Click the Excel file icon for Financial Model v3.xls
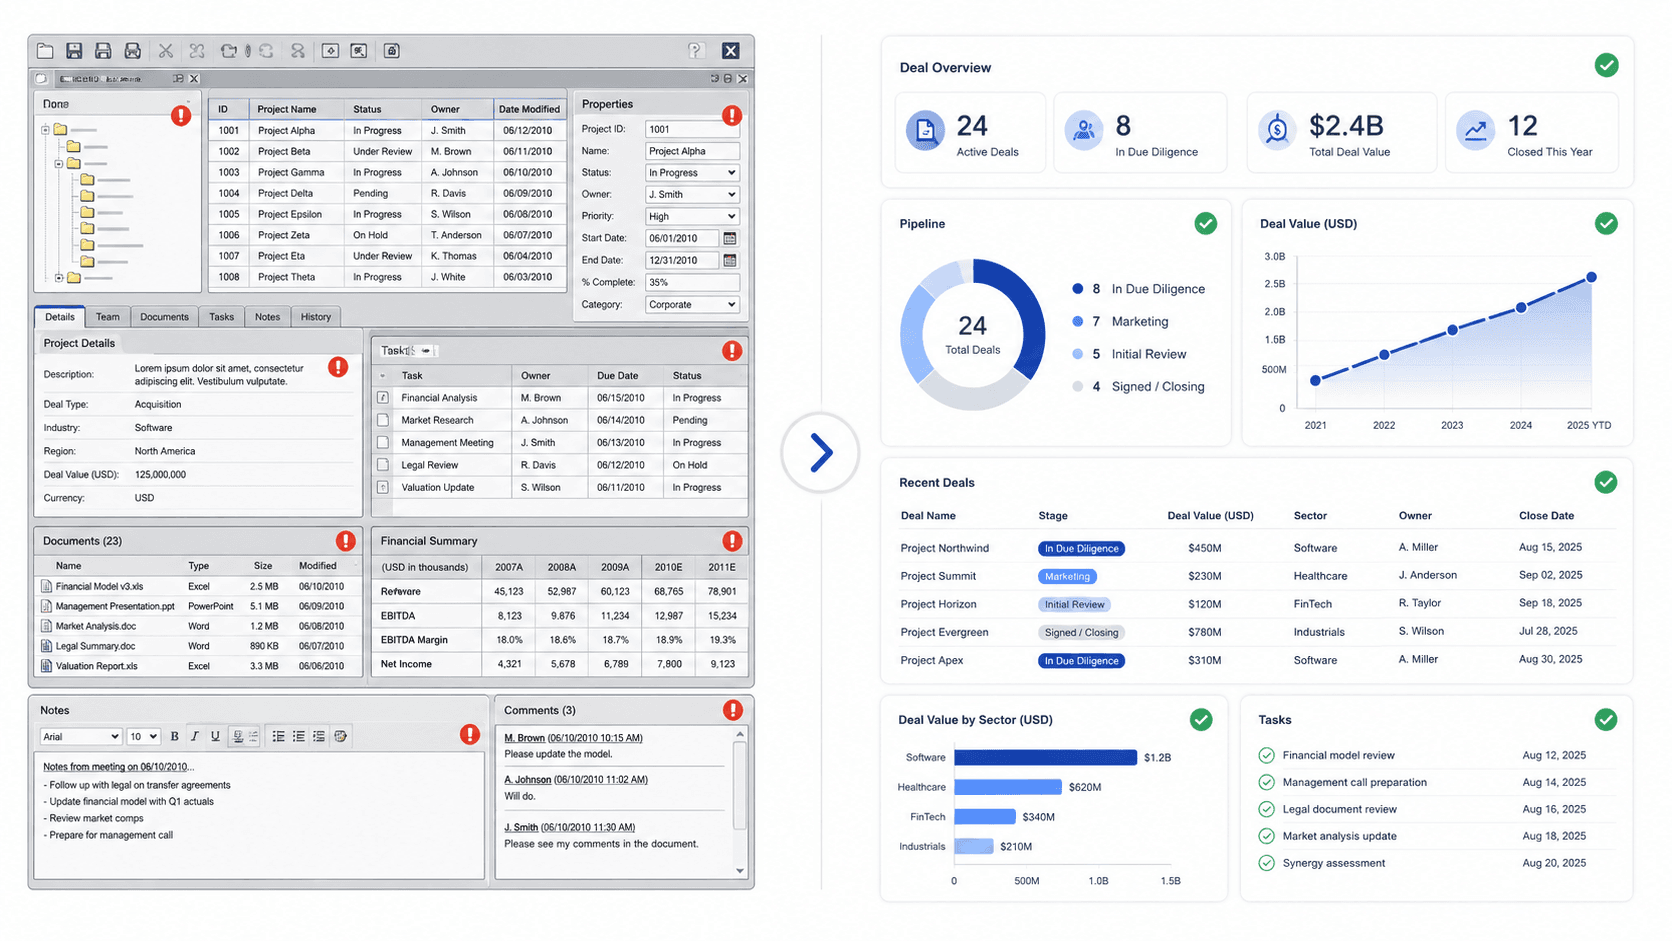1672x941 pixels. point(46,587)
